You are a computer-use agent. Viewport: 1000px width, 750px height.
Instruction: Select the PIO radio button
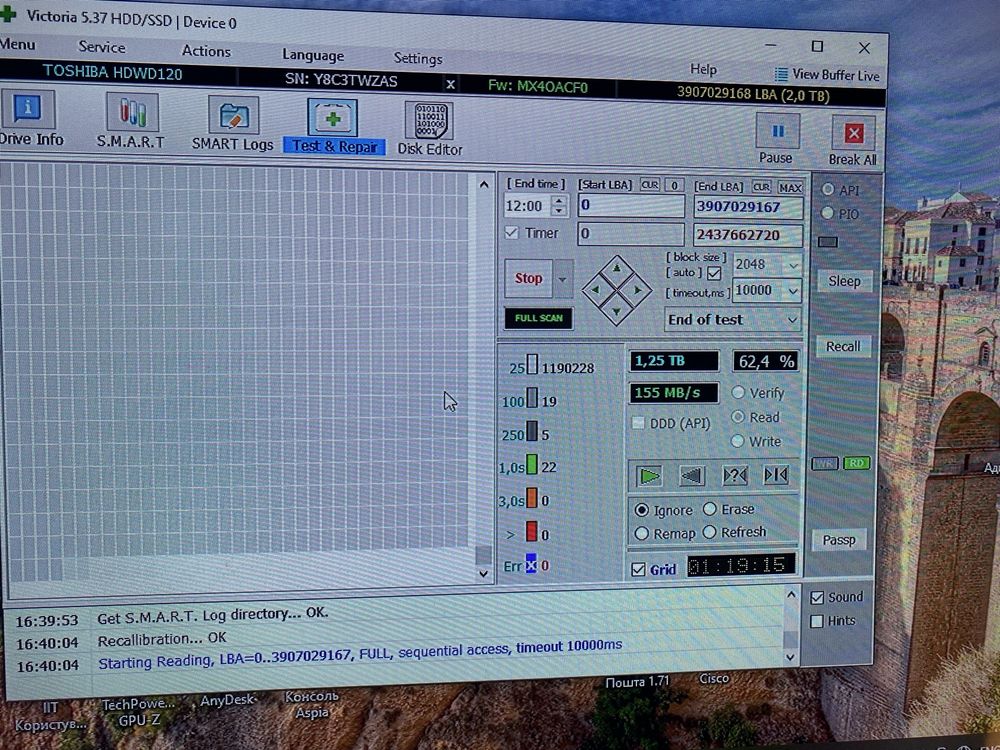click(827, 213)
